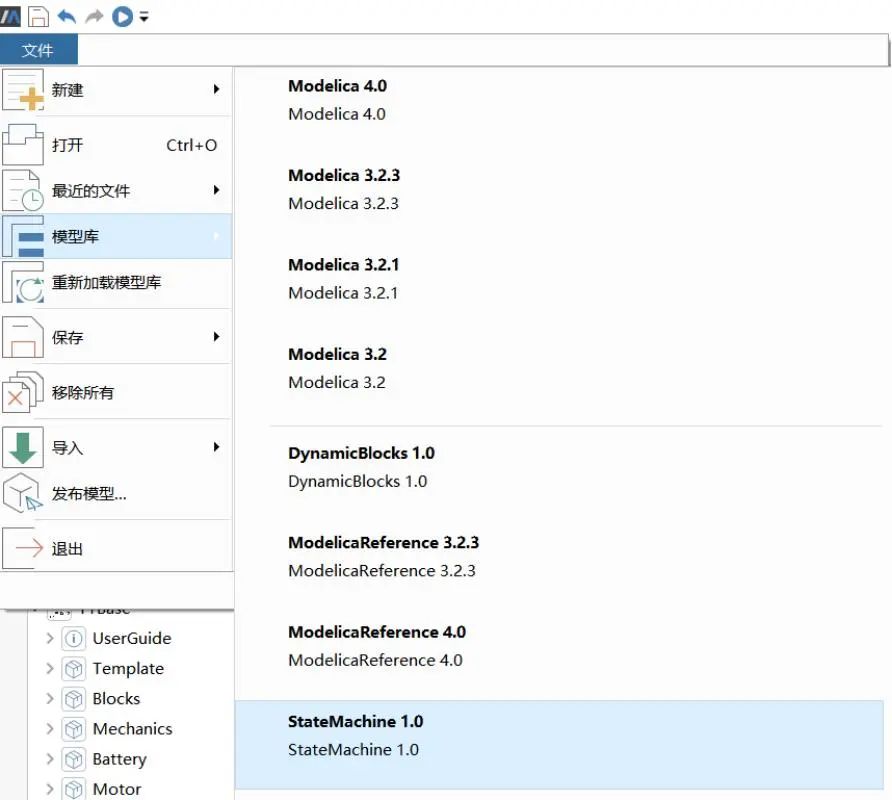Click the Motor package icon

73,789
